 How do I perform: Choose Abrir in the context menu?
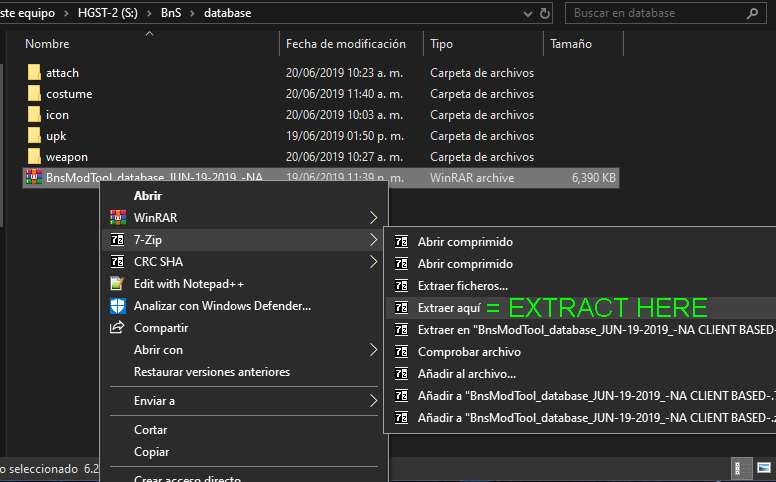point(147,195)
